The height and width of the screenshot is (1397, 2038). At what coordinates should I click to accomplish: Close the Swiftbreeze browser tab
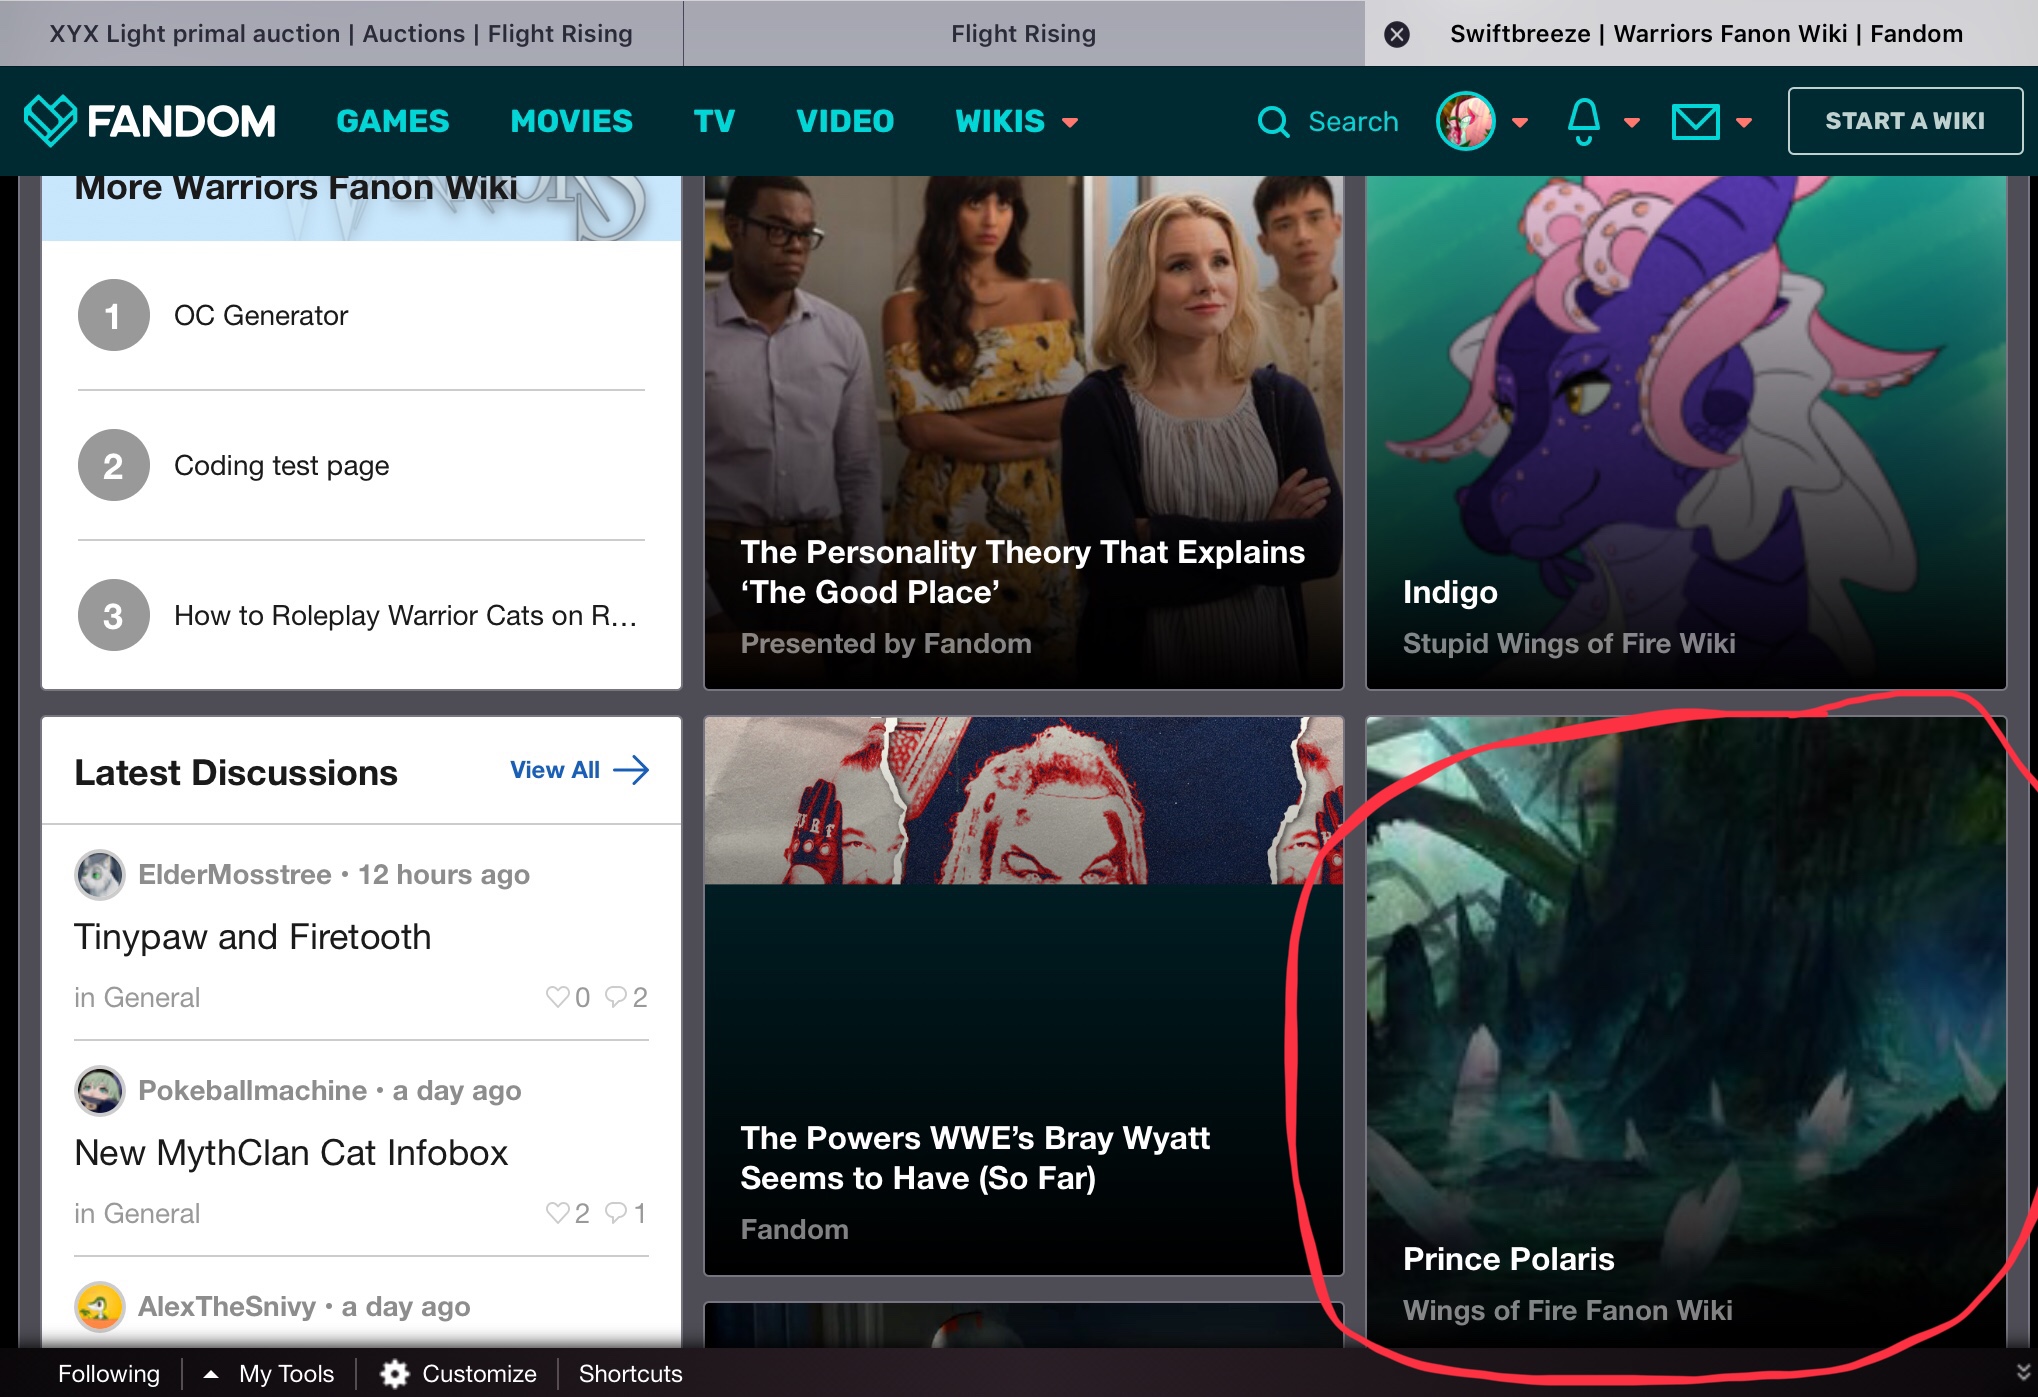pyautogui.click(x=1397, y=34)
